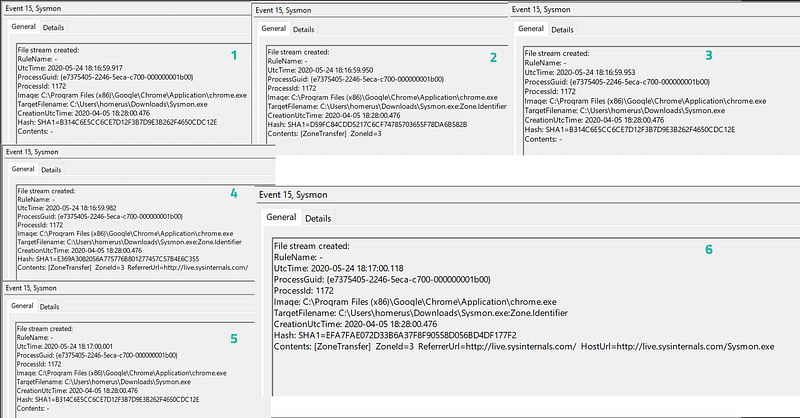Select hash line starting SHA1=D59FC84CDD
Image resolution: width=800 pixels, height=418 pixels.
click(x=367, y=125)
